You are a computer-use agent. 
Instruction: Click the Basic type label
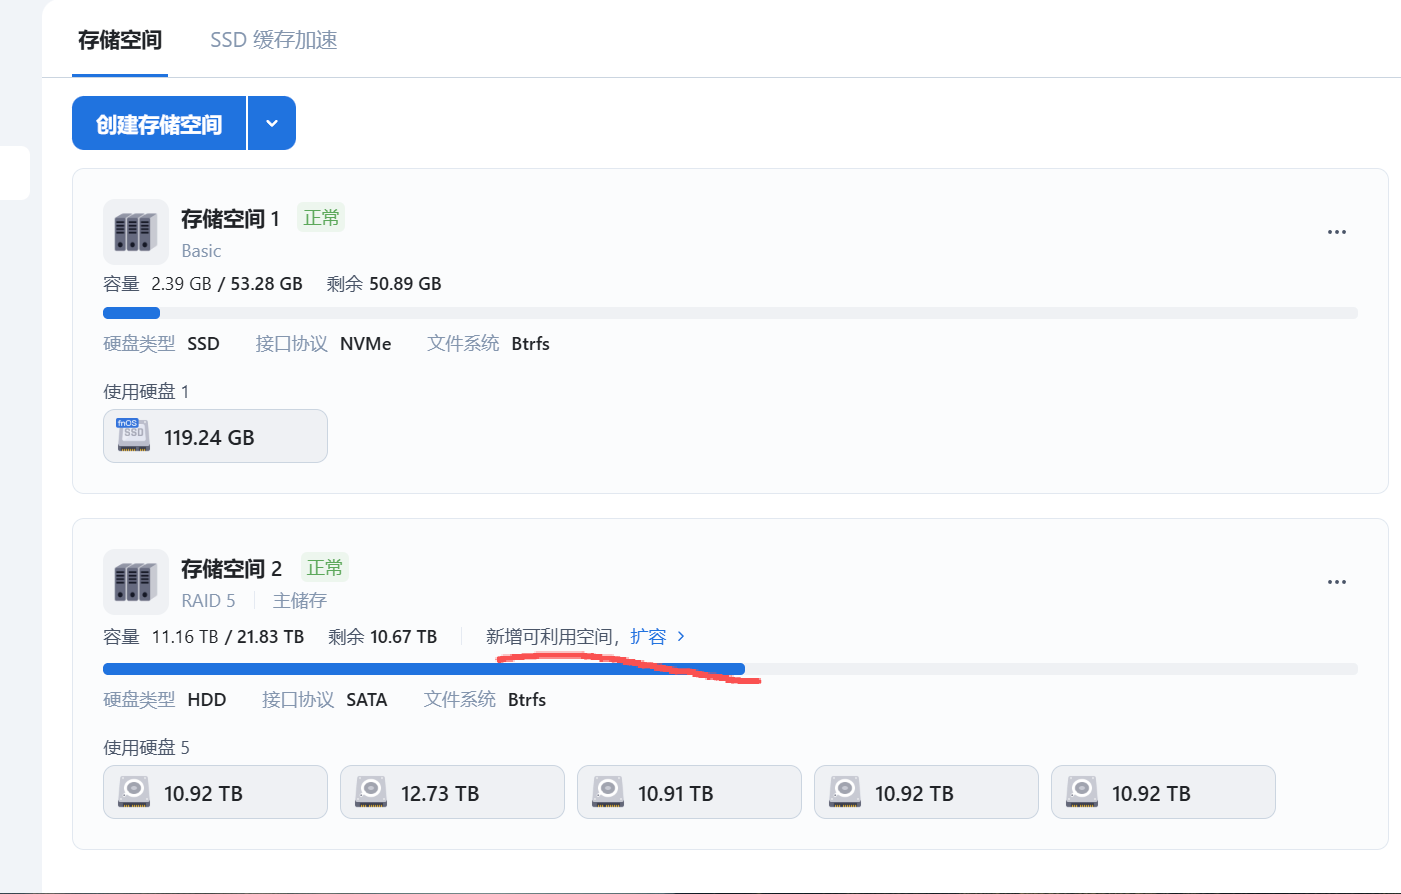click(201, 251)
